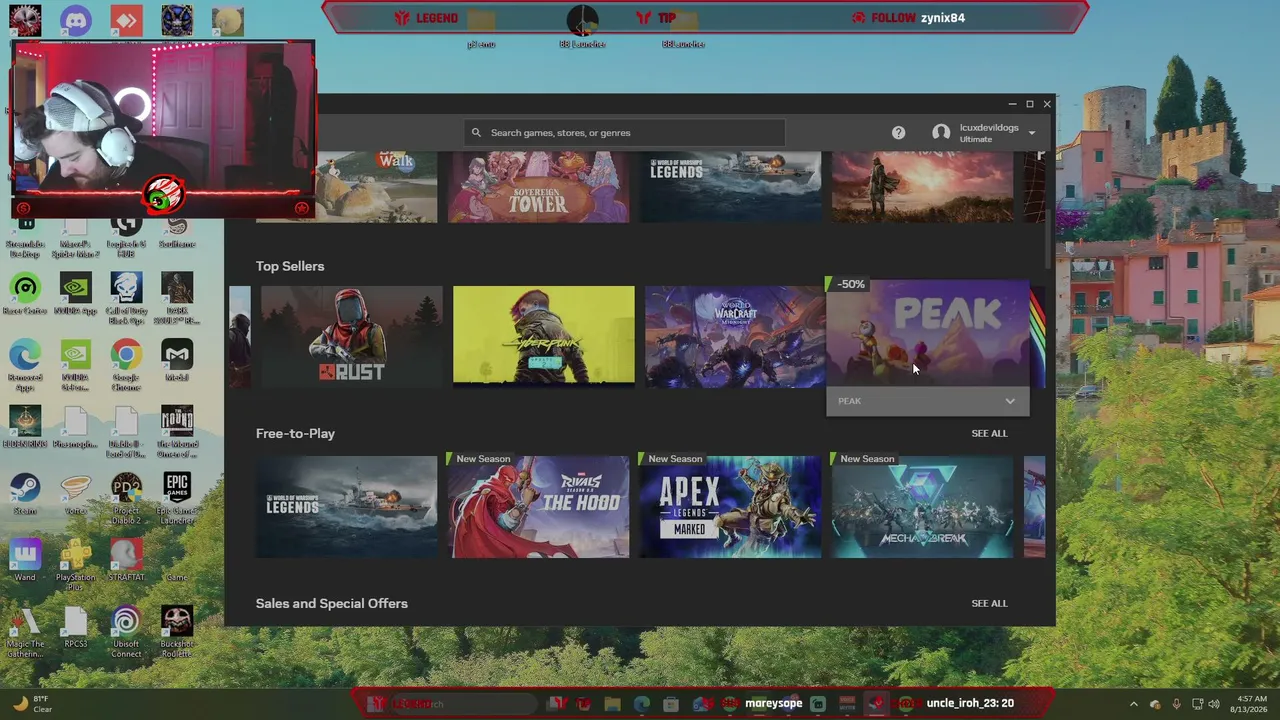This screenshot has width=1280, height=720.
Task: Focus the search games, stores, or genres field
Action: (624, 132)
